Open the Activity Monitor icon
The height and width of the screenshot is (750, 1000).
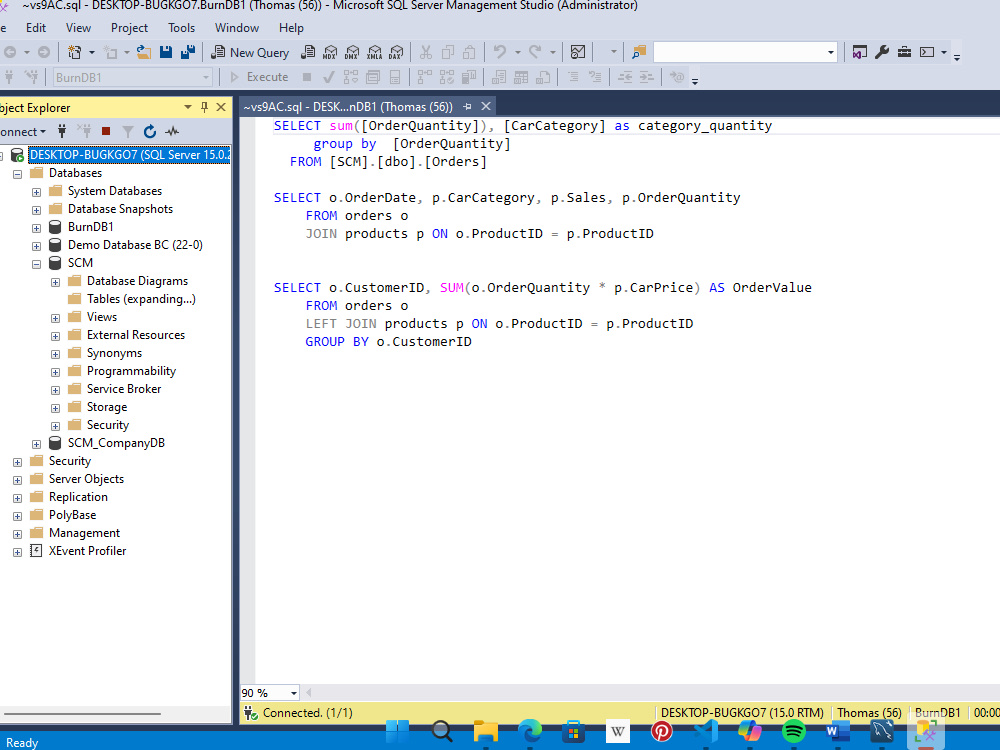point(578,52)
